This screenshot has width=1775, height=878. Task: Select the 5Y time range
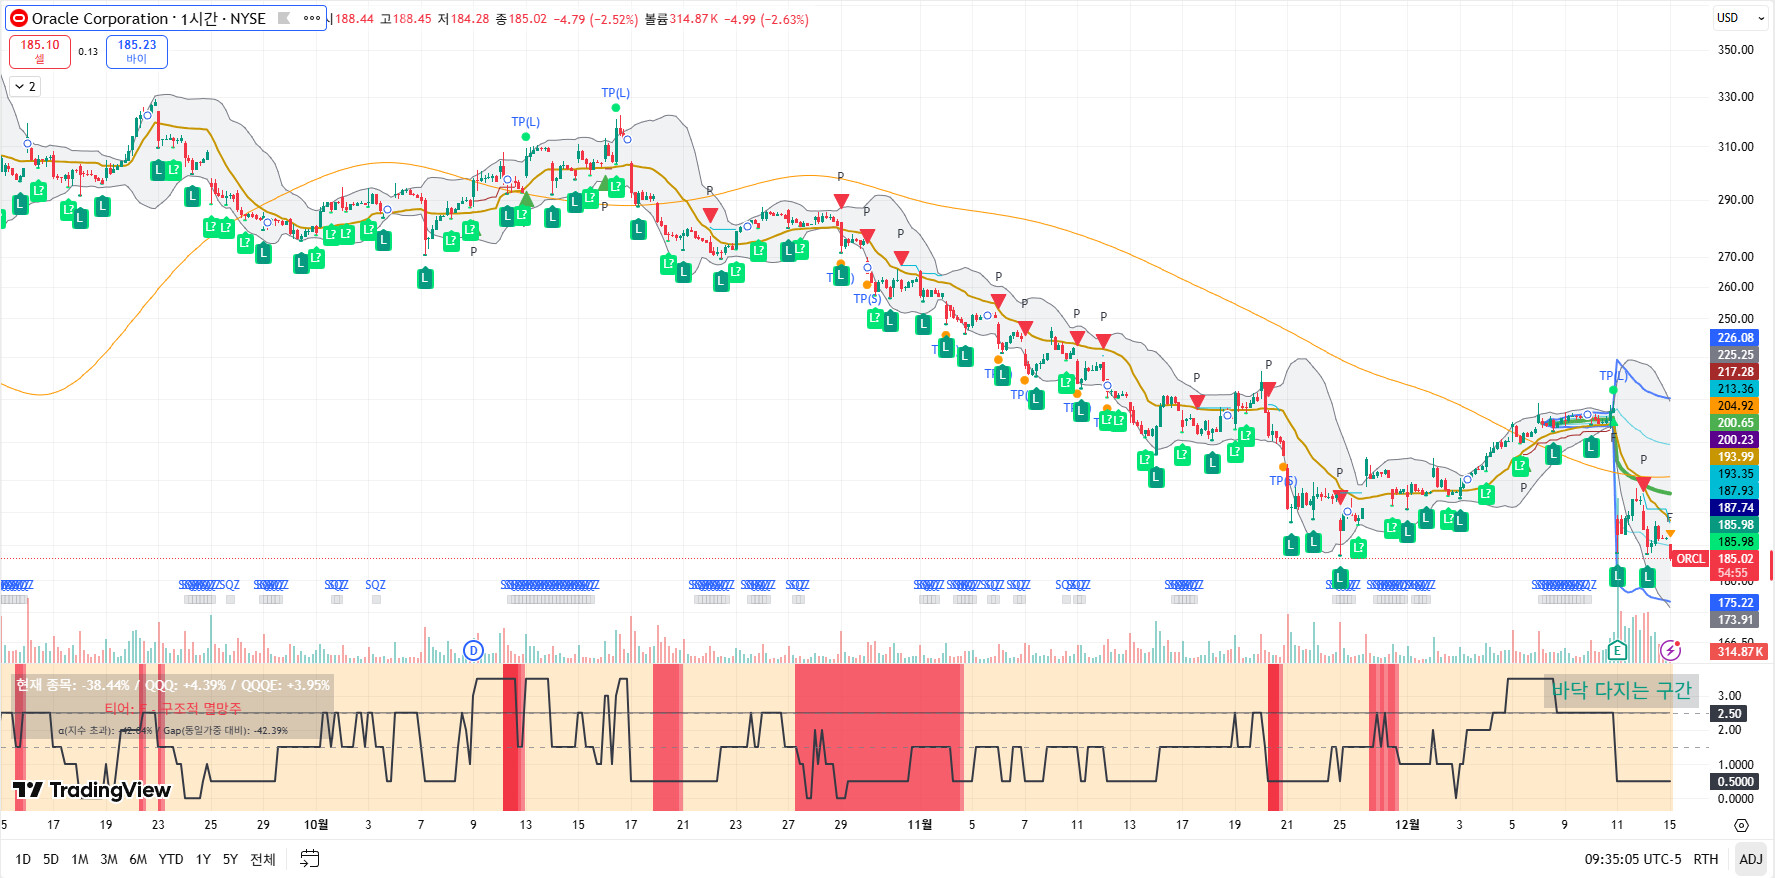coord(230,859)
